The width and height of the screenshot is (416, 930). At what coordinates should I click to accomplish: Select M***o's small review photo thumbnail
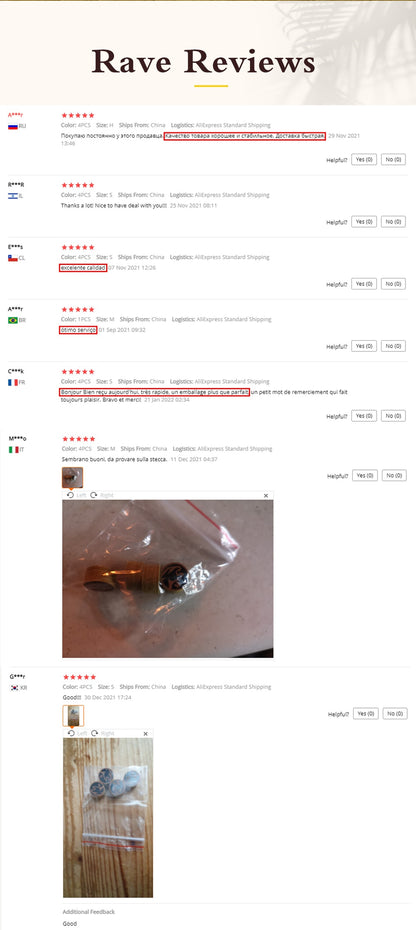pyautogui.click(x=72, y=477)
